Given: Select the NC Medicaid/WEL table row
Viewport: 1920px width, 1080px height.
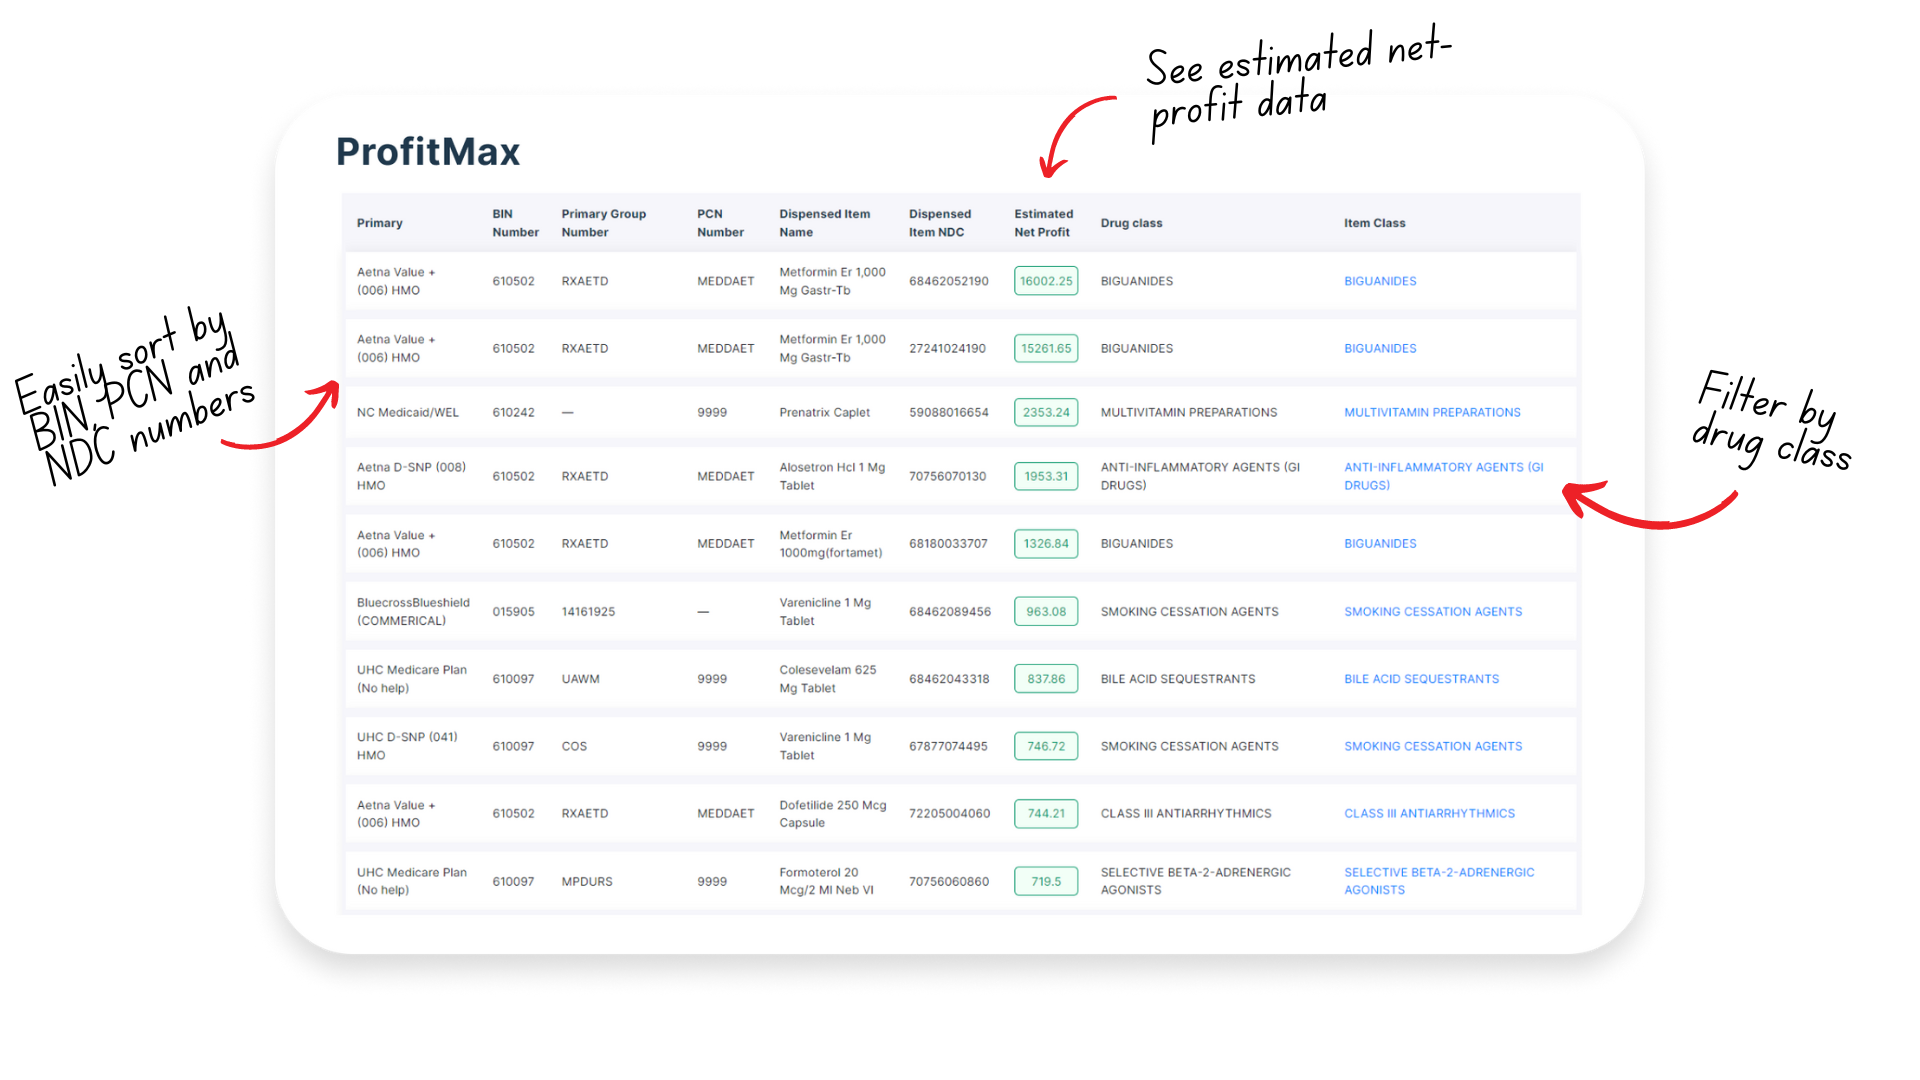Looking at the screenshot, I should pos(407,412).
